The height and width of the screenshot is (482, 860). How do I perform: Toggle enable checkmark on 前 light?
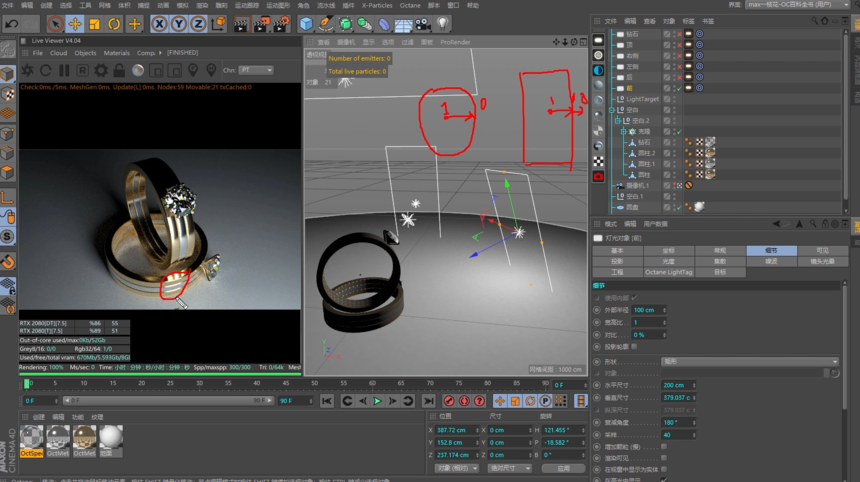[680, 88]
